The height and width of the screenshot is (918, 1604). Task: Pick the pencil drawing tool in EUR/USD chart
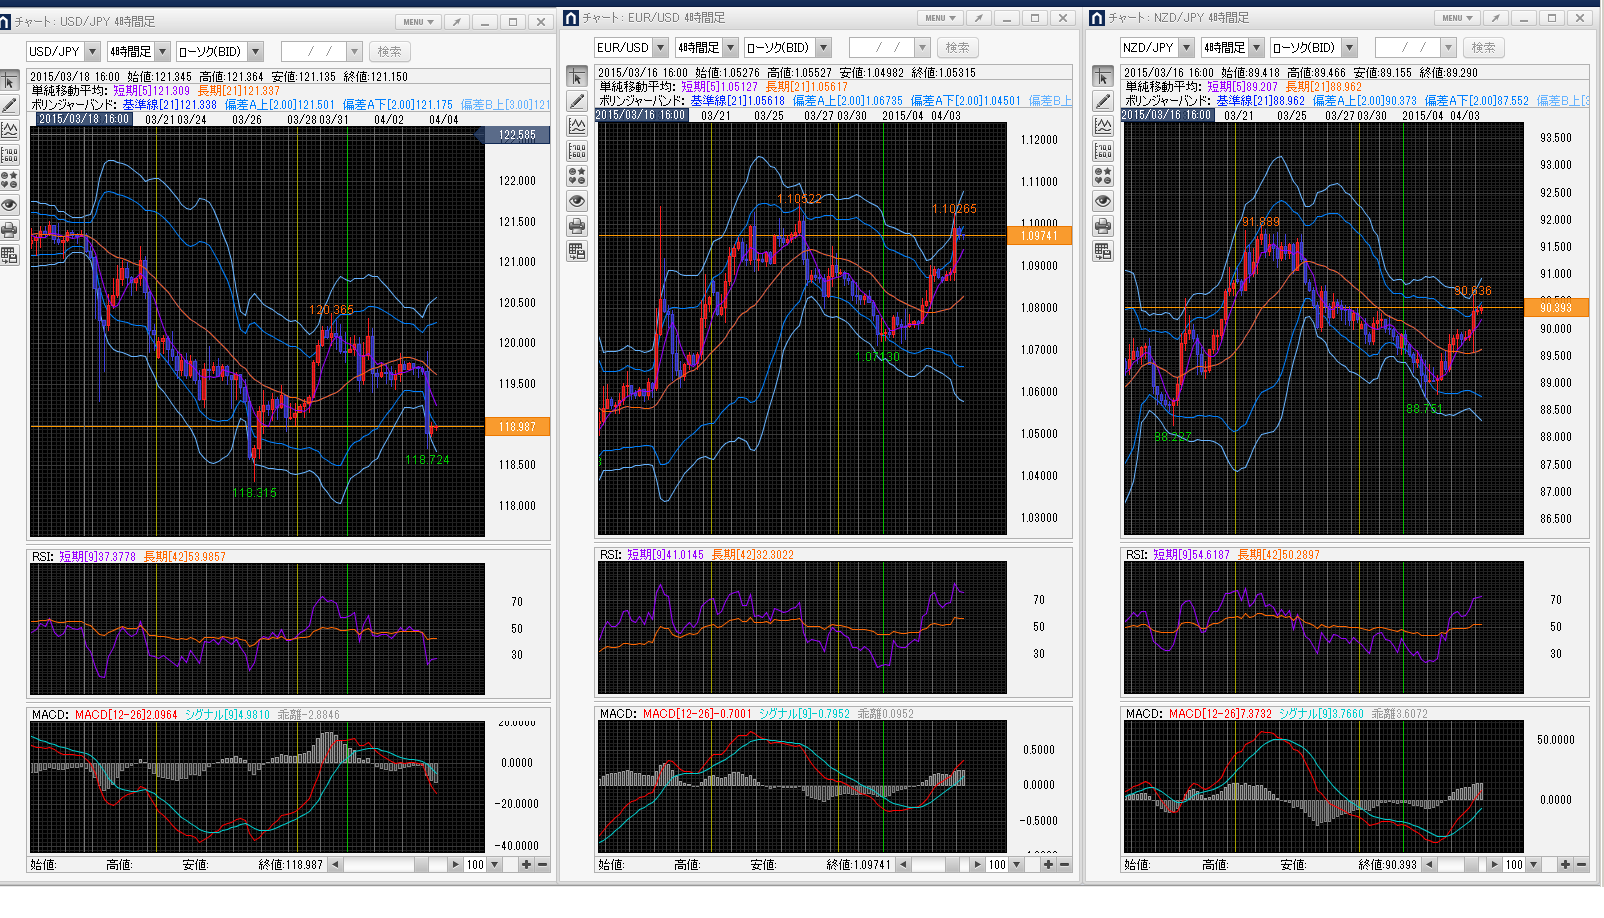point(577,101)
